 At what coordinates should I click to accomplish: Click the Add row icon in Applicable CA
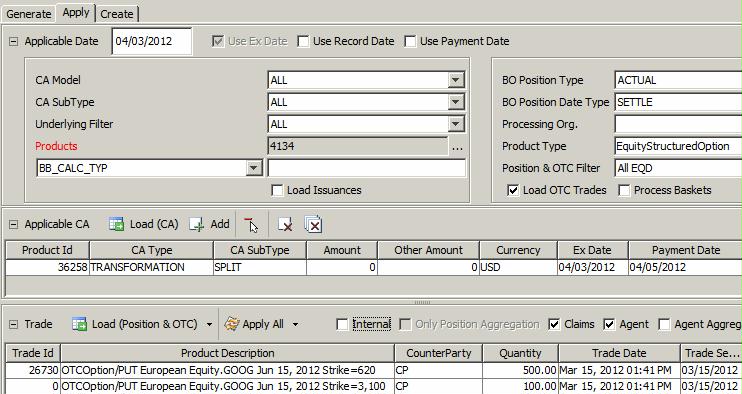pos(196,225)
